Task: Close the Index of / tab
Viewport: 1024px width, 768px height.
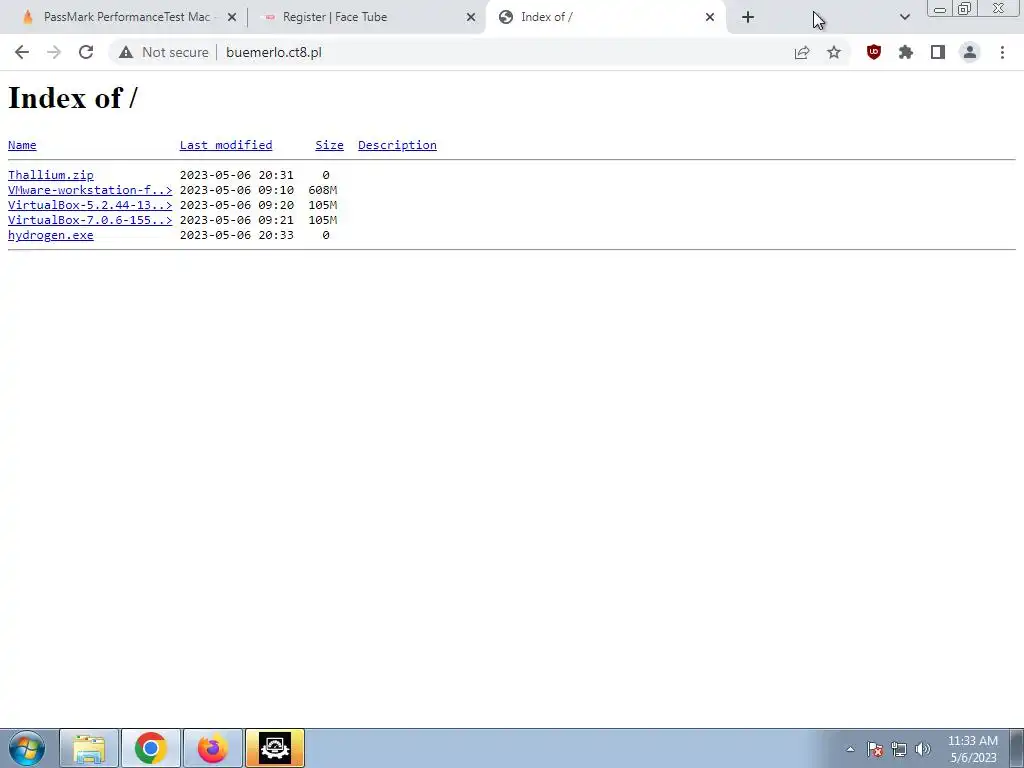Action: coord(710,17)
